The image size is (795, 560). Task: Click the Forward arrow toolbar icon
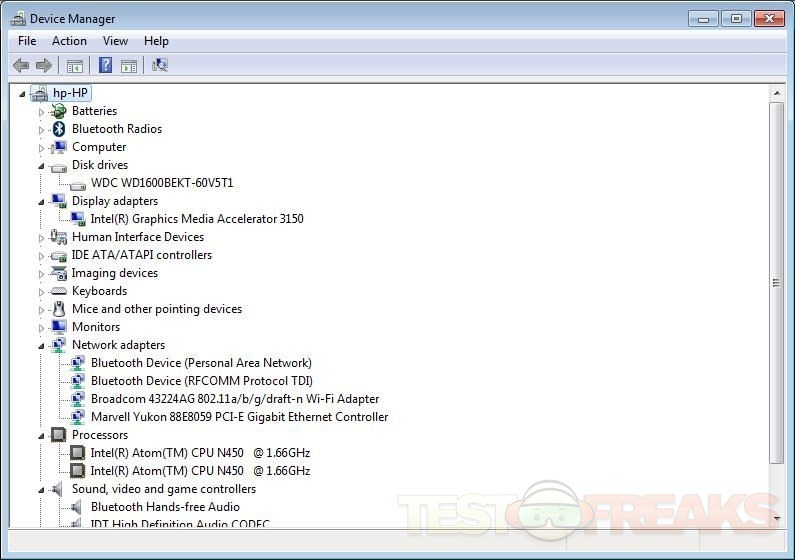(44, 66)
